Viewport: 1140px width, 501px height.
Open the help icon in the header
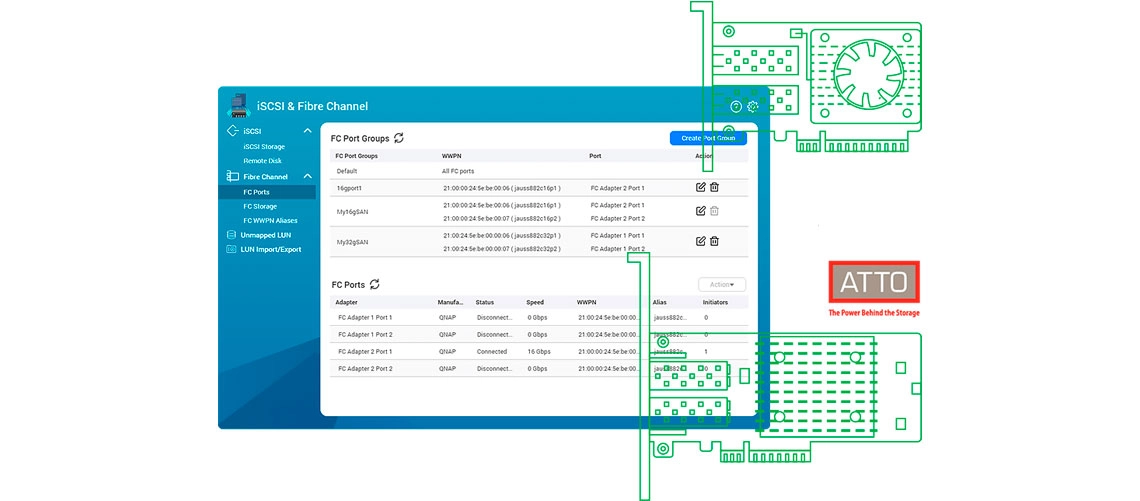tap(736, 107)
